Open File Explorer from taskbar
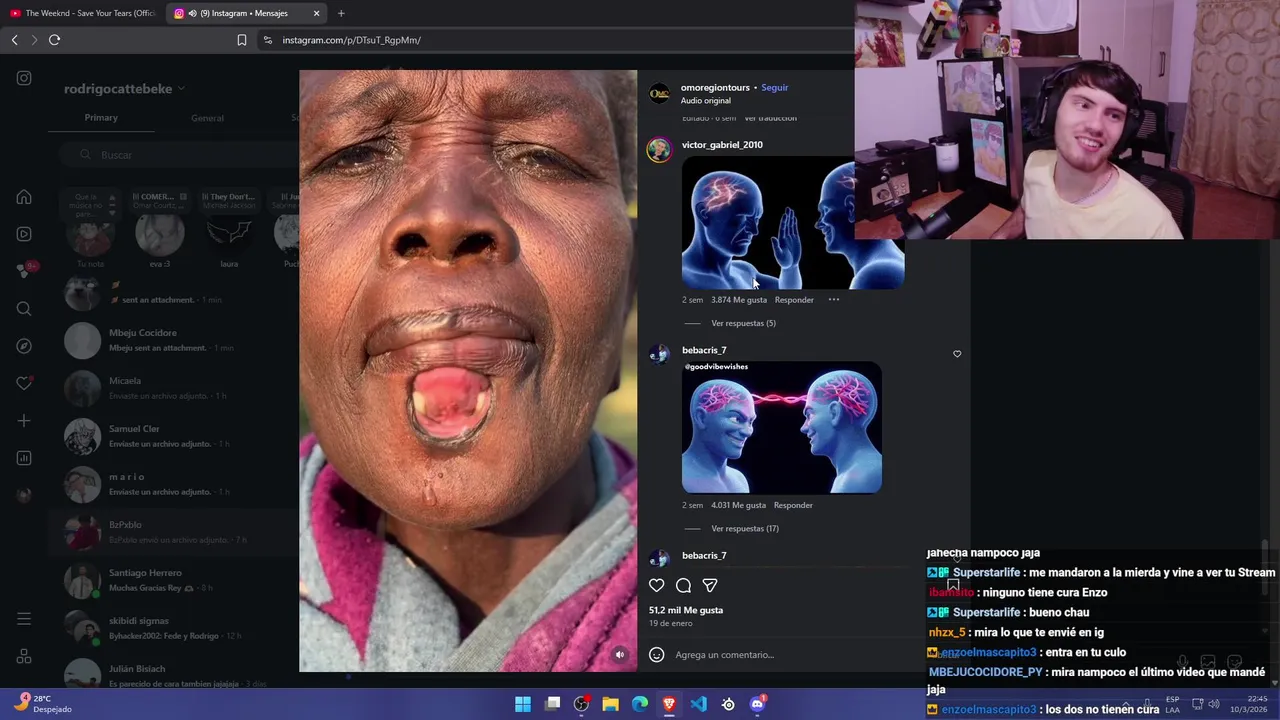 [x=610, y=704]
